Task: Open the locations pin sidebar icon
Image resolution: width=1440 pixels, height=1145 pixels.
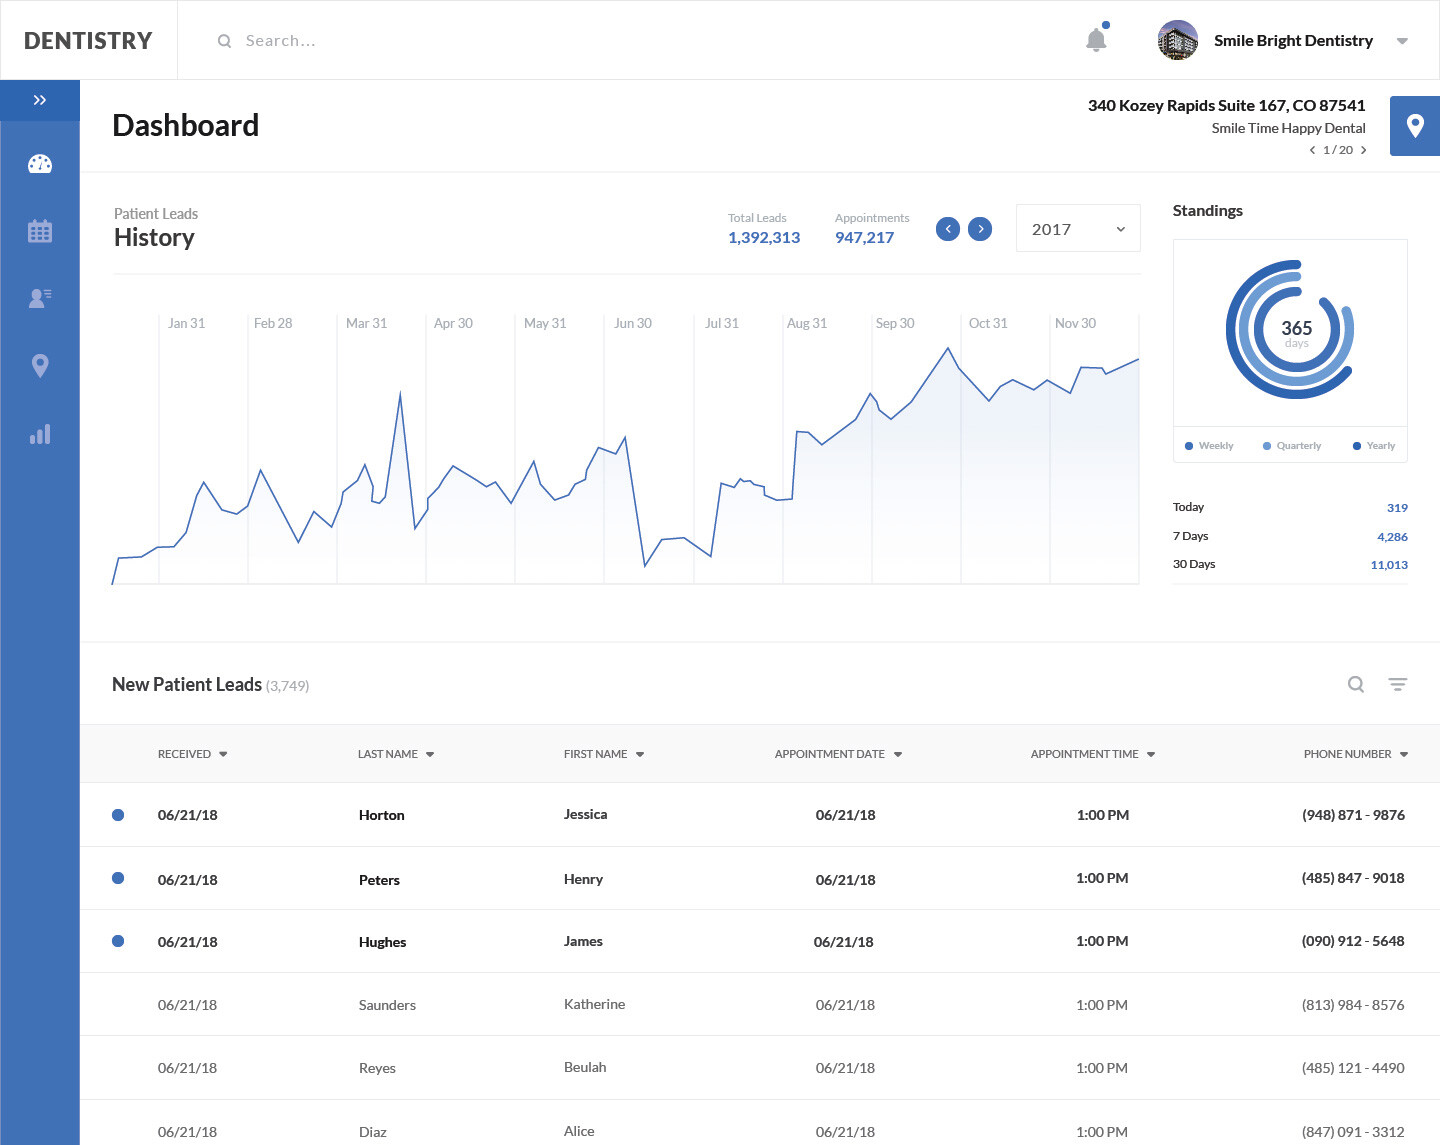Action: point(40,366)
